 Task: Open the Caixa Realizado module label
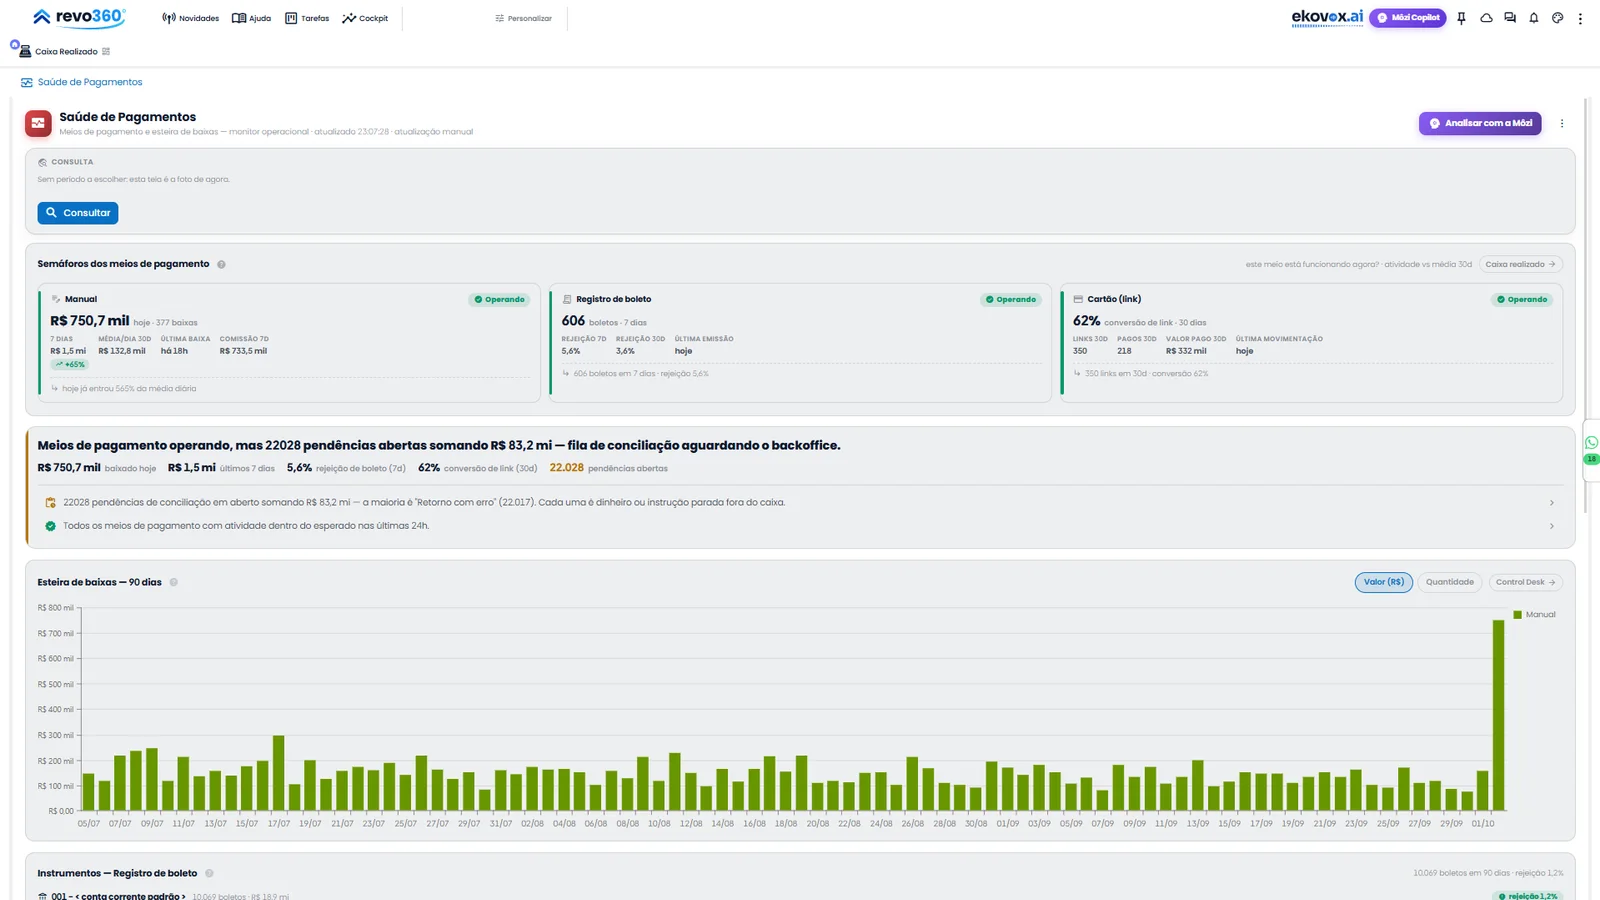point(66,52)
